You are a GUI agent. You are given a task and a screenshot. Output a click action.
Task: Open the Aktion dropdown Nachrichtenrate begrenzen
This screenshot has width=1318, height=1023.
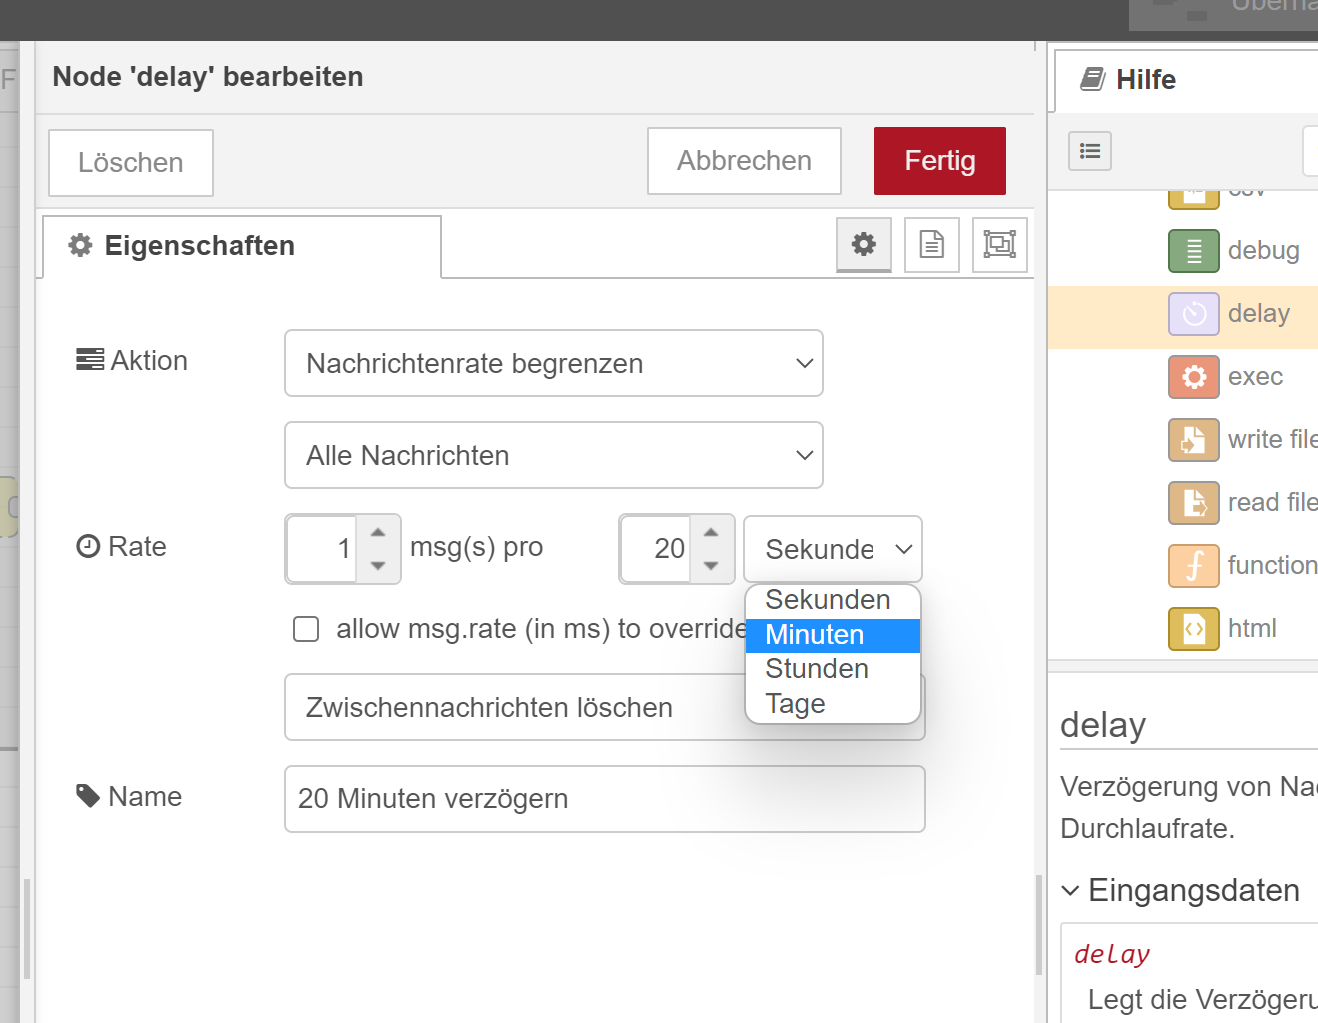coord(554,363)
